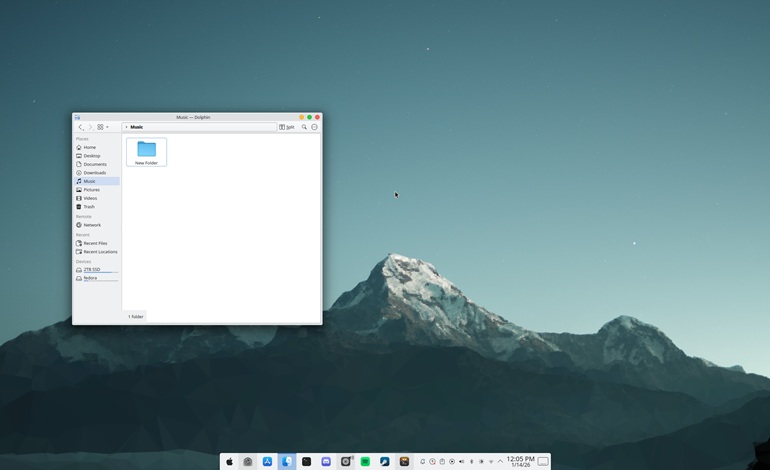Image resolution: width=770 pixels, height=470 pixels.
Task: Open the Trash location
Action: pos(89,207)
